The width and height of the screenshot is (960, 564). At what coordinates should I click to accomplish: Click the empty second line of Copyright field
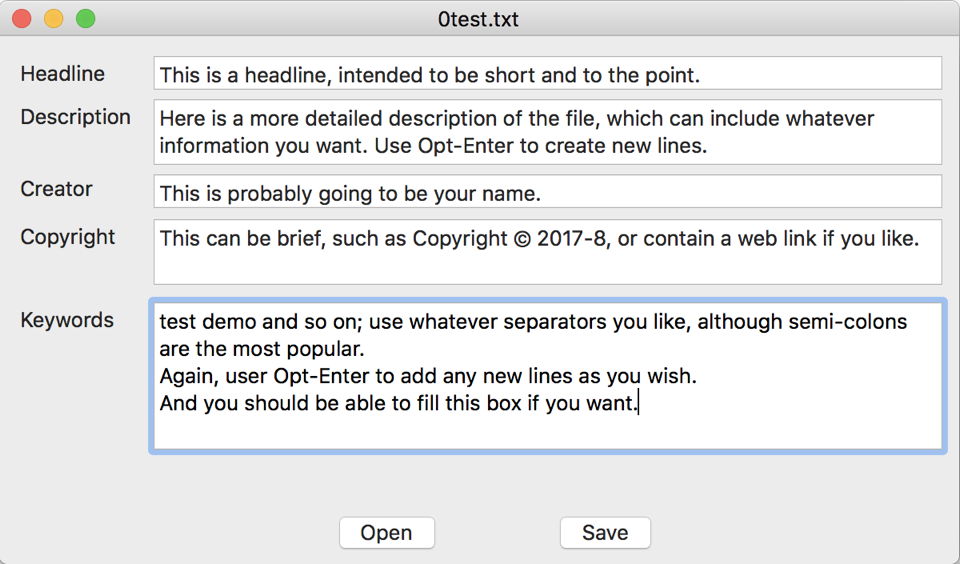547,267
